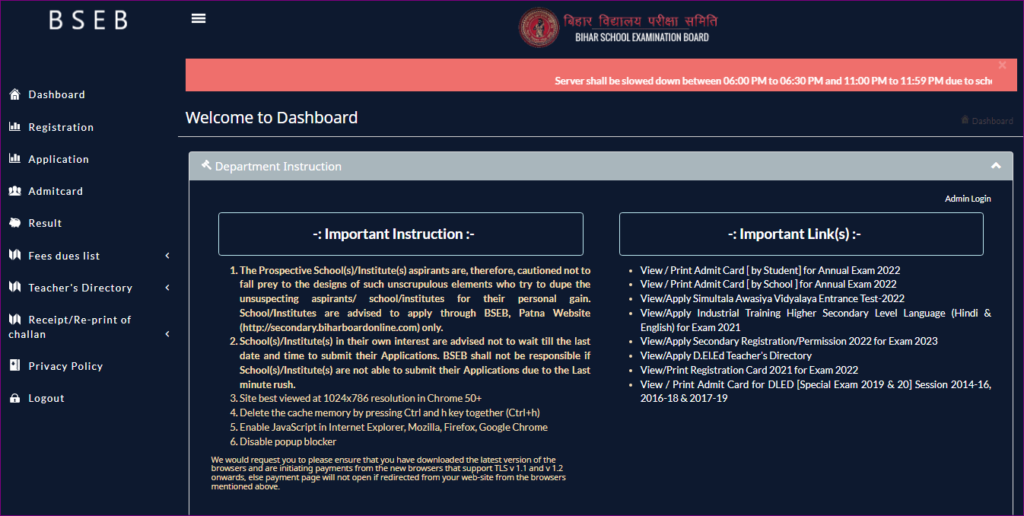Open Print Registration Card 2021 link
The width and height of the screenshot is (1024, 516).
(x=749, y=370)
